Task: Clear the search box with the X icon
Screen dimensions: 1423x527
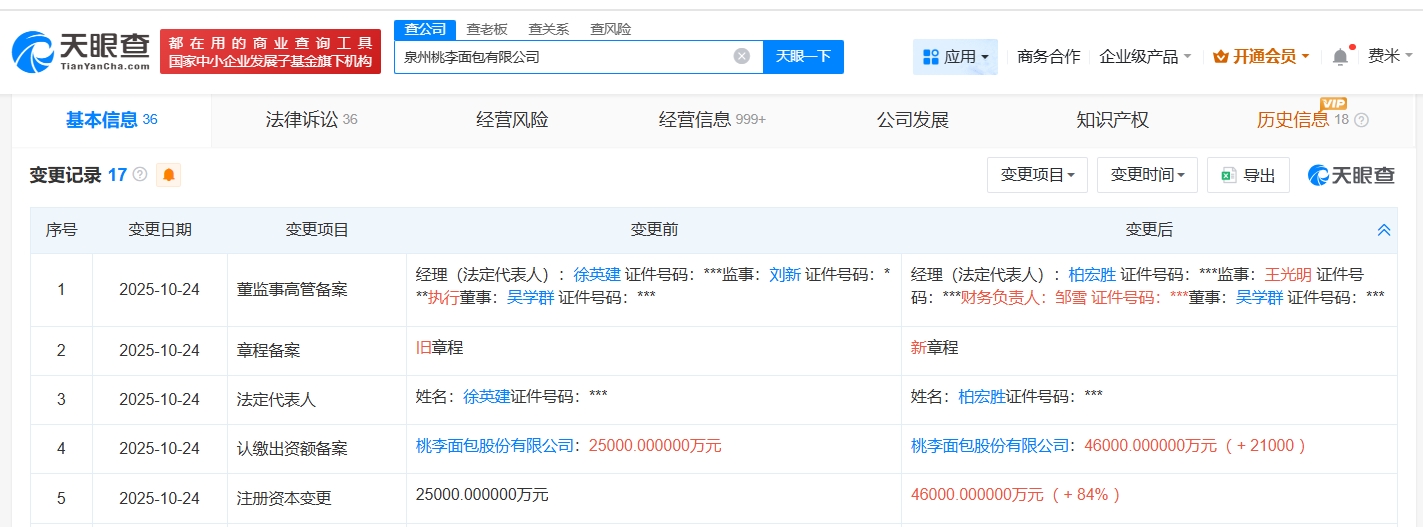Action: click(x=742, y=56)
